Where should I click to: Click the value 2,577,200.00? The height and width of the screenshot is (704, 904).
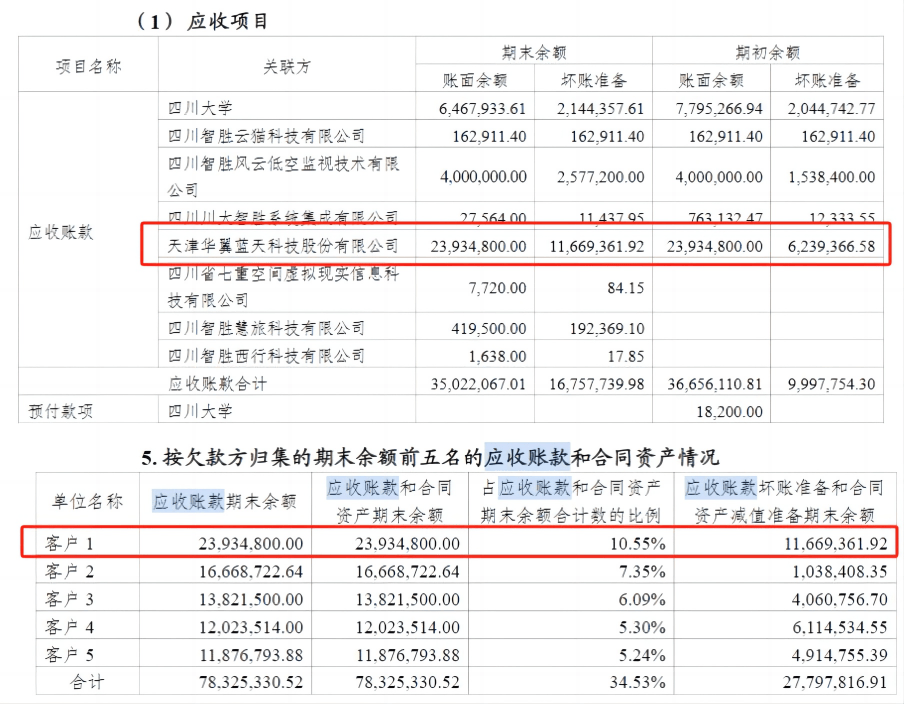point(600,177)
